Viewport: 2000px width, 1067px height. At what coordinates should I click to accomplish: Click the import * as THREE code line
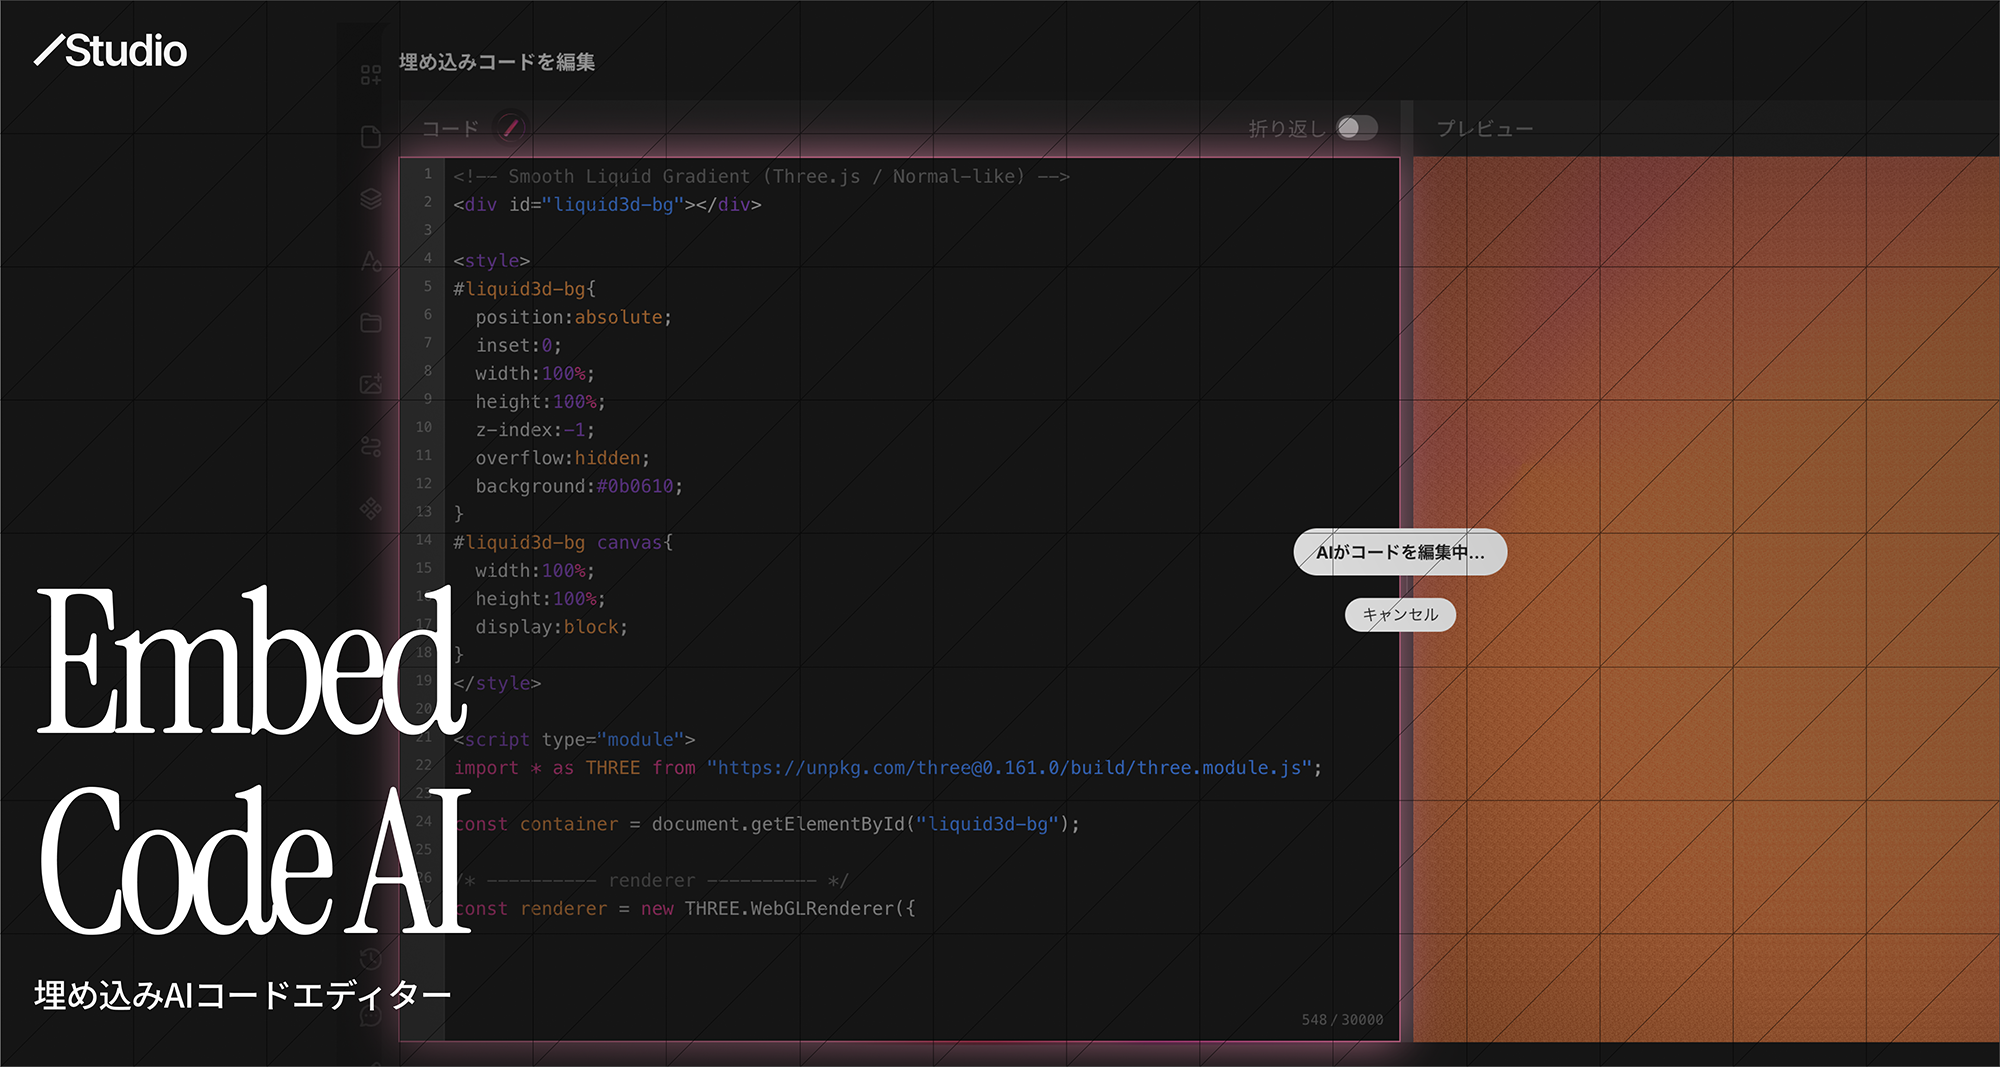pyautogui.click(x=888, y=768)
